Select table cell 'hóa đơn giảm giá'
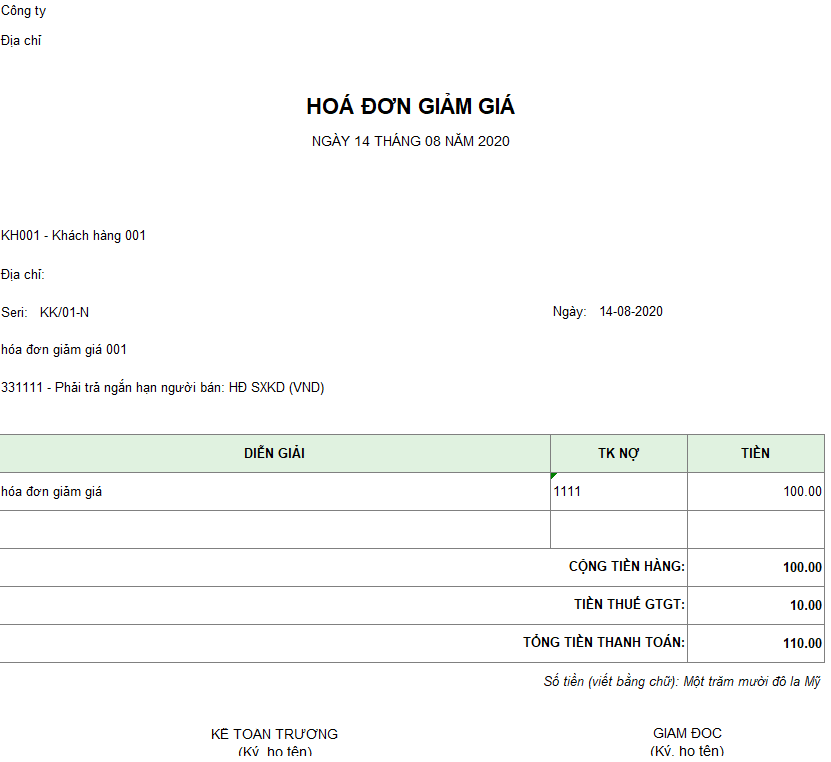The width and height of the screenshot is (831, 762). click(275, 492)
